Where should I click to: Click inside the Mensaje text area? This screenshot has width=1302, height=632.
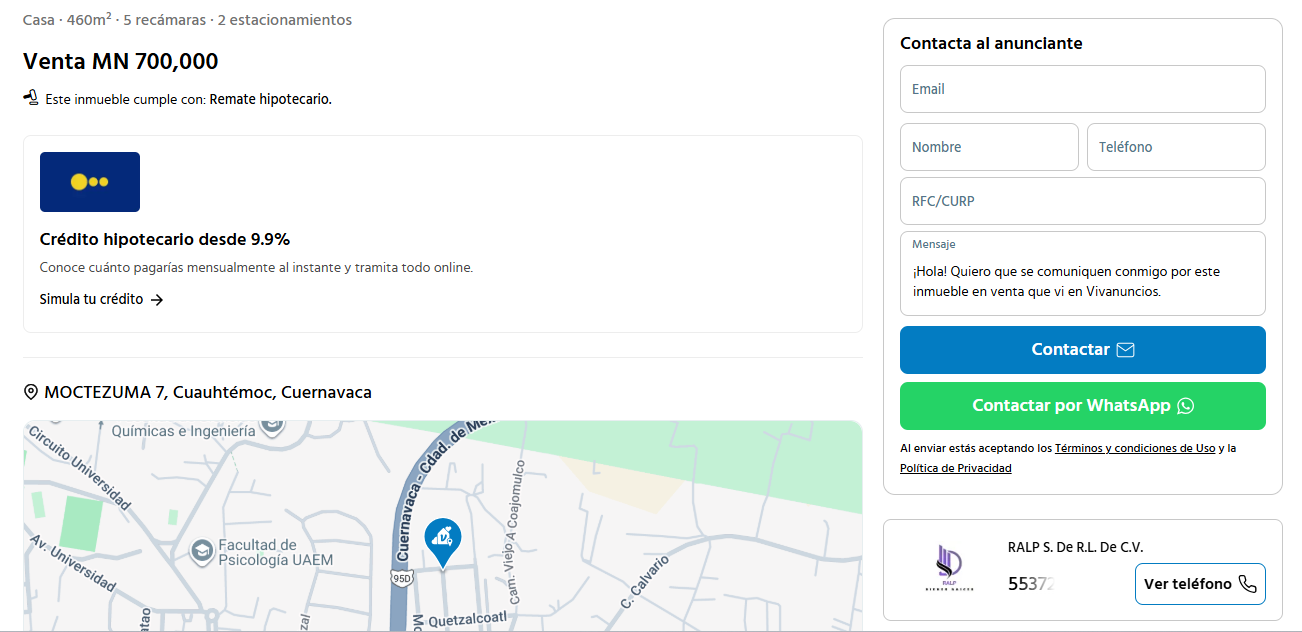tap(1083, 274)
